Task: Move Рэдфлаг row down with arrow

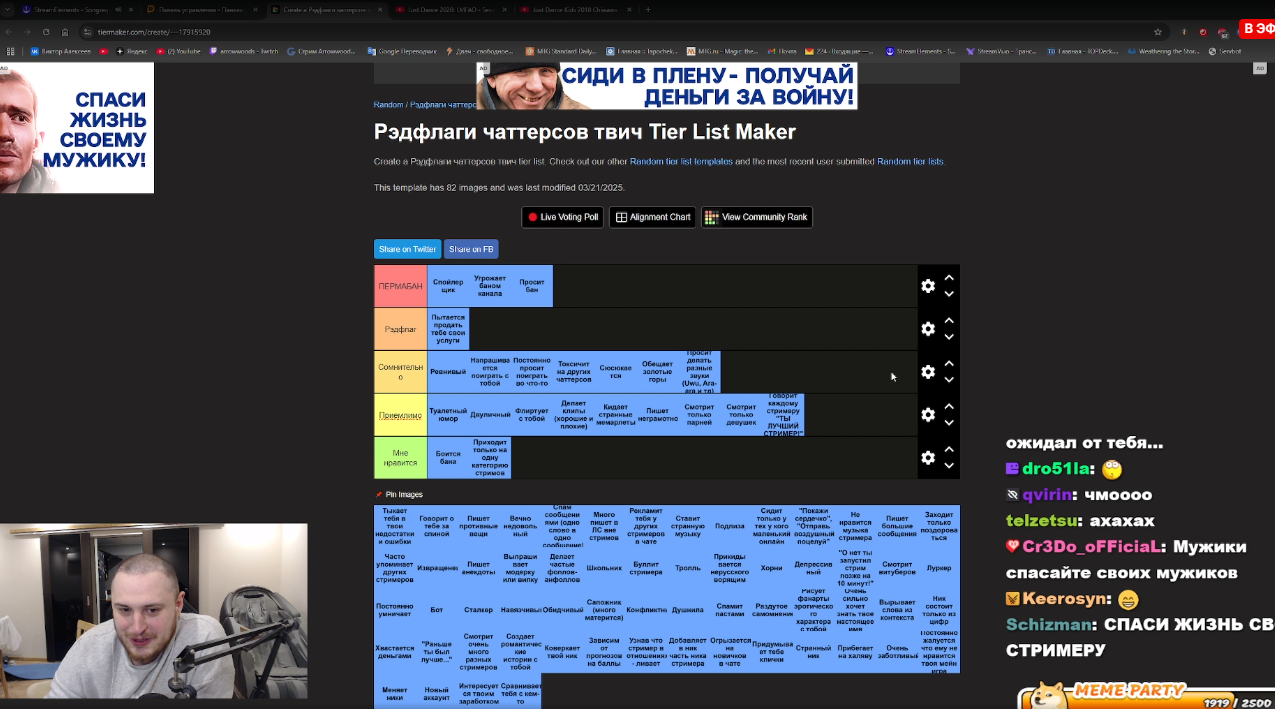Action: [949, 337]
